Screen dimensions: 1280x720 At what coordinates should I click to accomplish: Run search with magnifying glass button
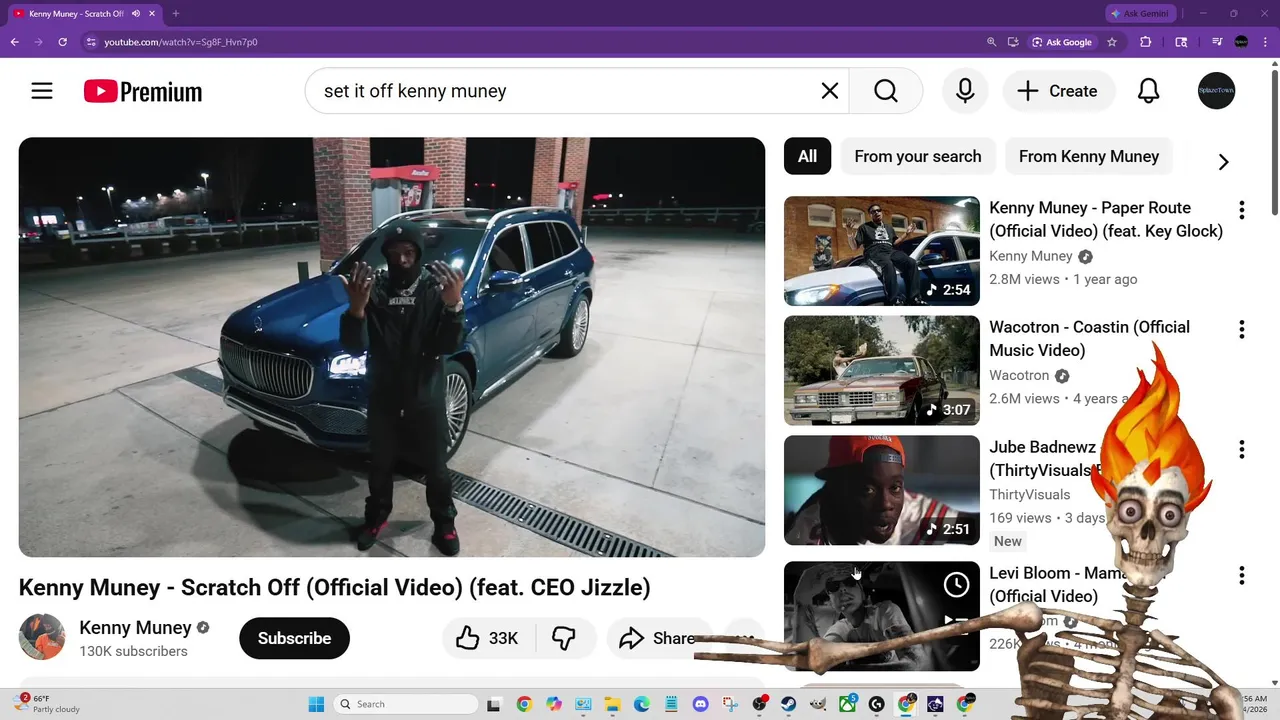[x=886, y=91]
